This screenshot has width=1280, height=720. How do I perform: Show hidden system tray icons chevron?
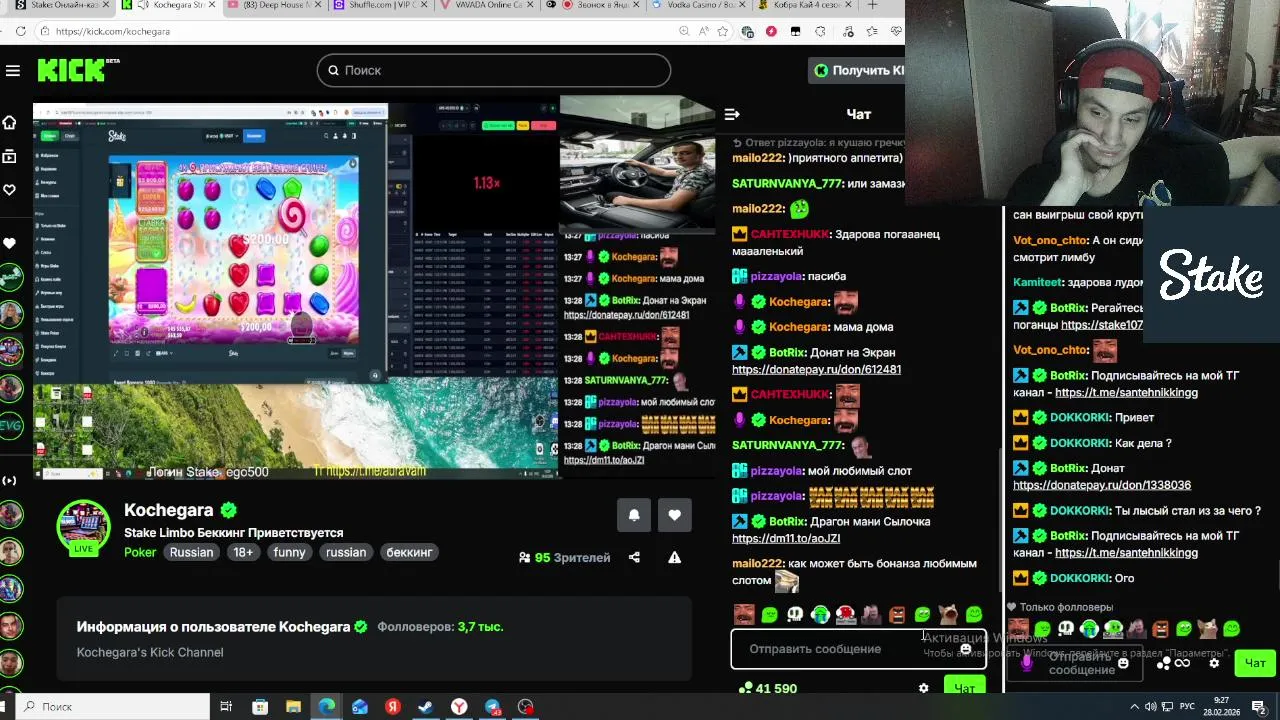click(x=1137, y=707)
